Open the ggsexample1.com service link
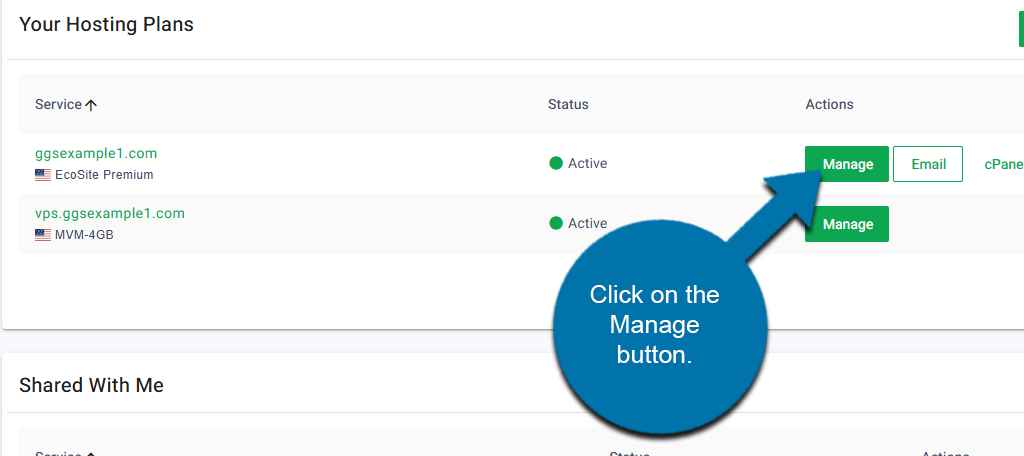Viewport: 1024px width, 456px height. (x=96, y=153)
